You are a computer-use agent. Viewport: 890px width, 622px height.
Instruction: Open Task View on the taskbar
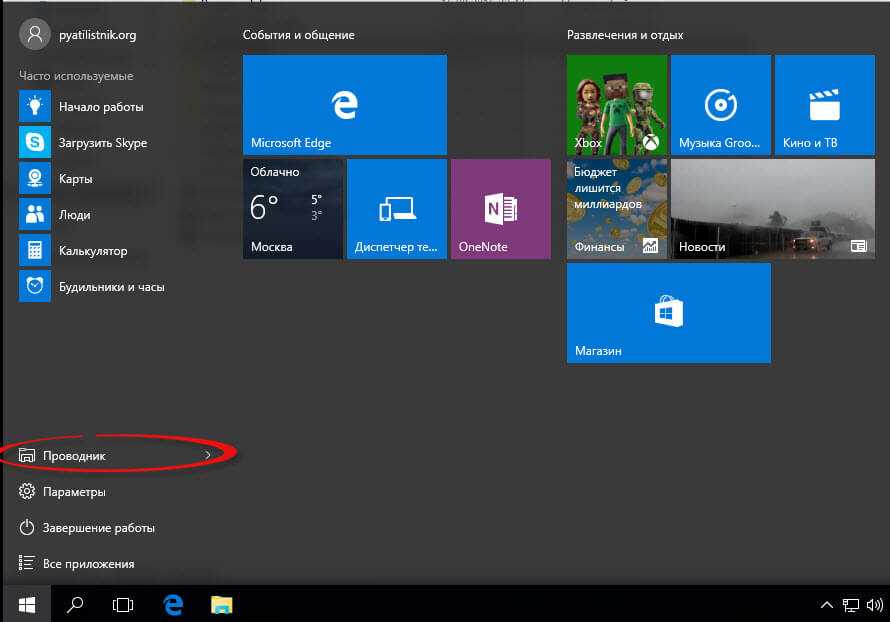click(123, 605)
